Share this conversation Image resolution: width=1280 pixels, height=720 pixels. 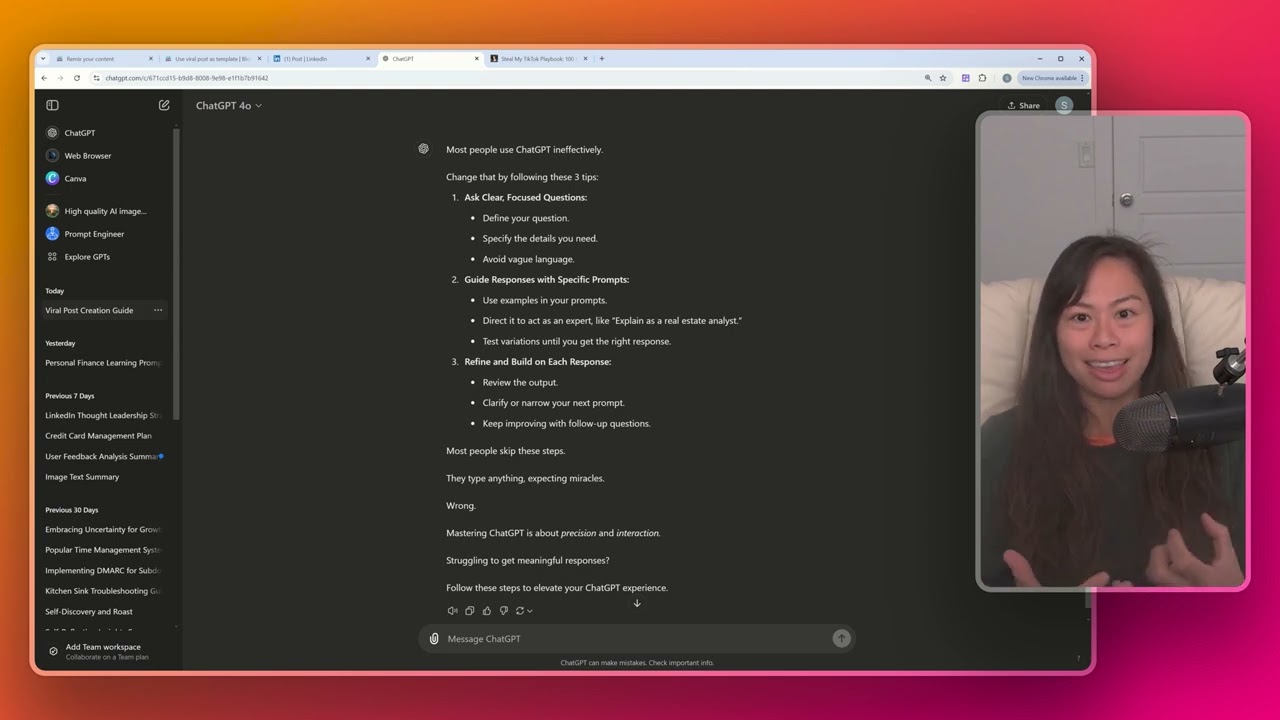coord(1024,105)
